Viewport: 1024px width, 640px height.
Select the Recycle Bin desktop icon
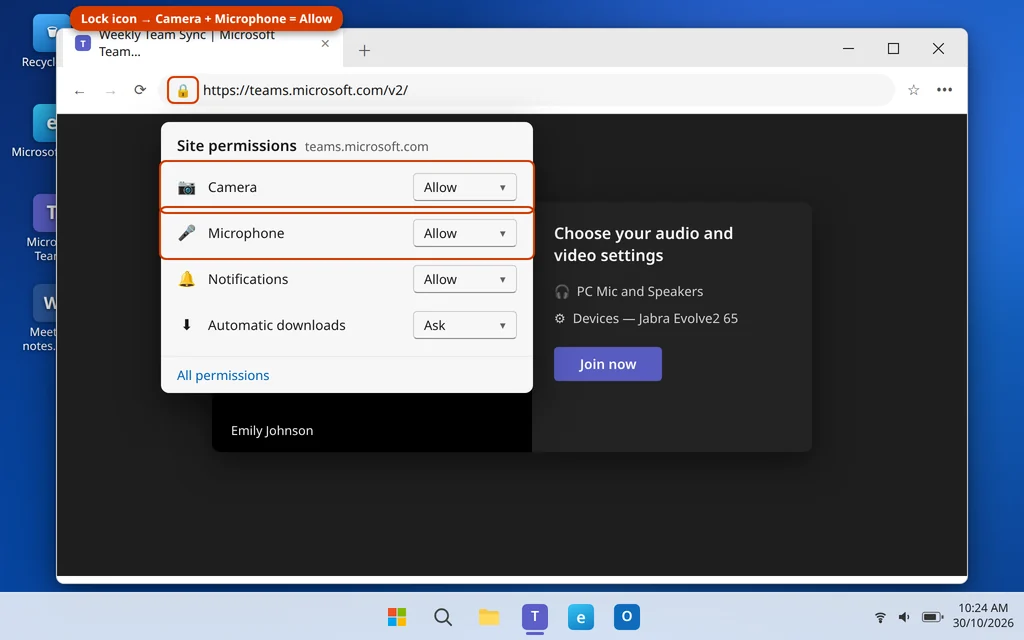pyautogui.click(x=44, y=41)
